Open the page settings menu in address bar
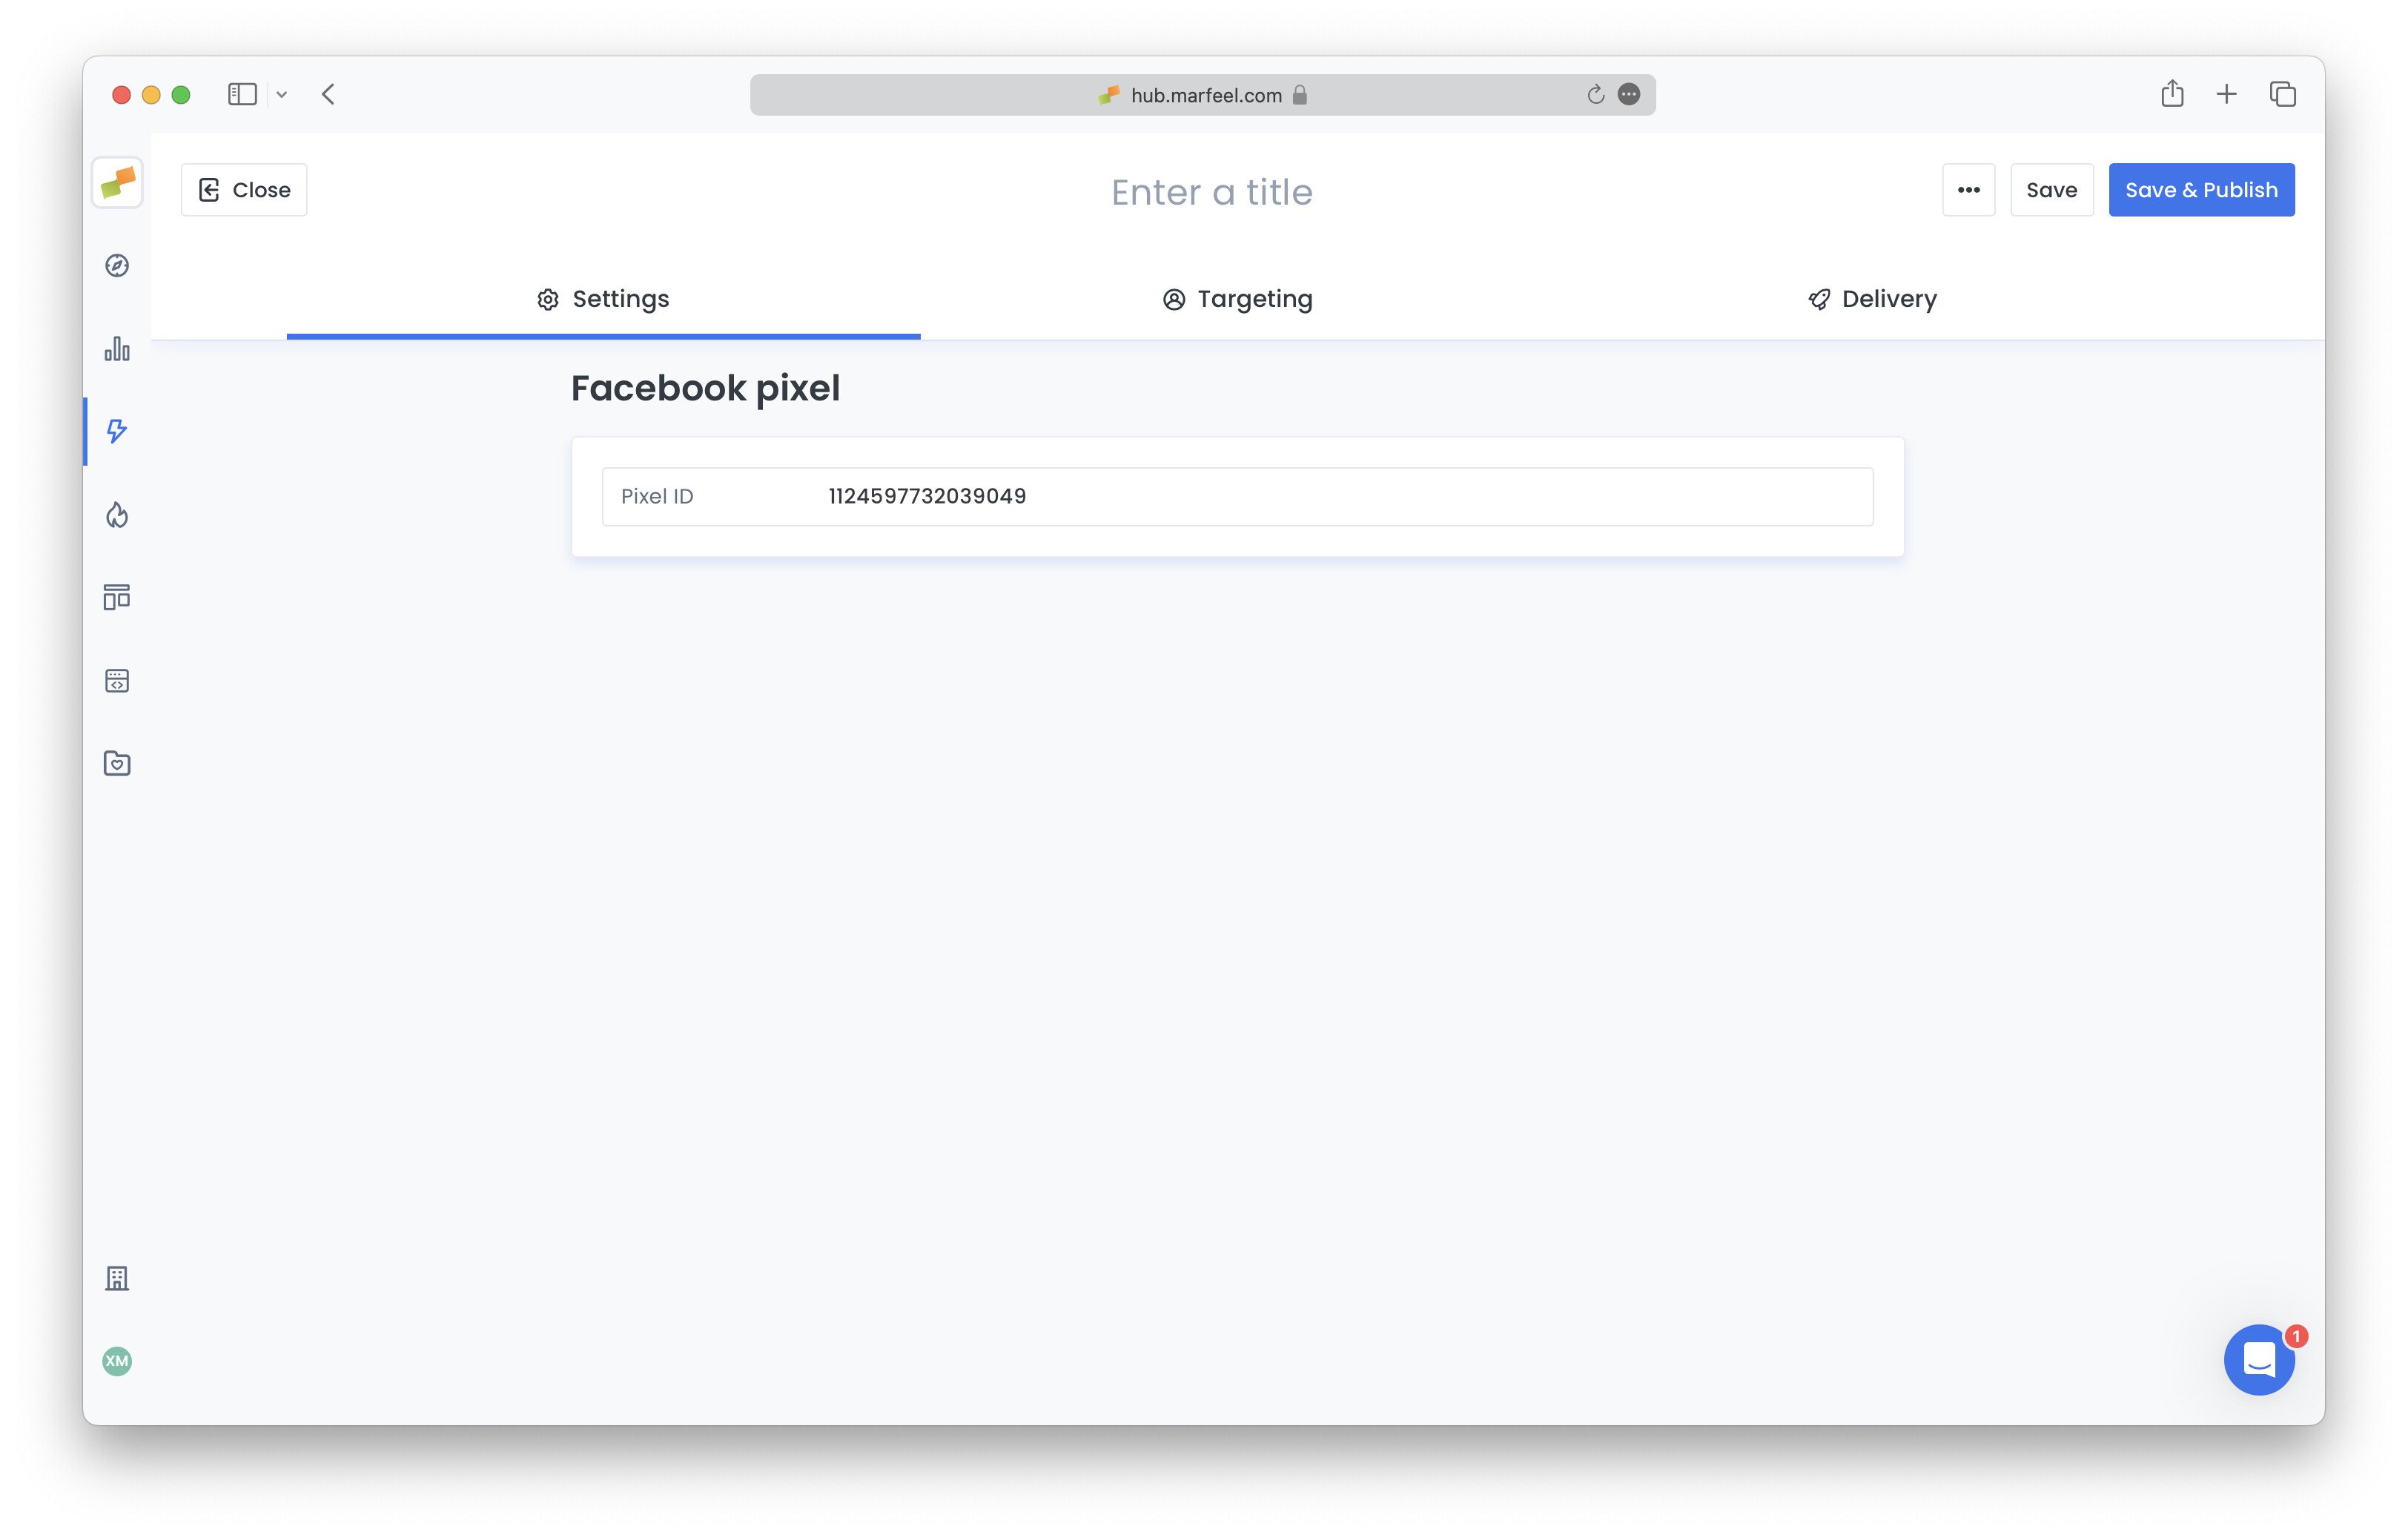2408x1535 pixels. click(x=1630, y=94)
